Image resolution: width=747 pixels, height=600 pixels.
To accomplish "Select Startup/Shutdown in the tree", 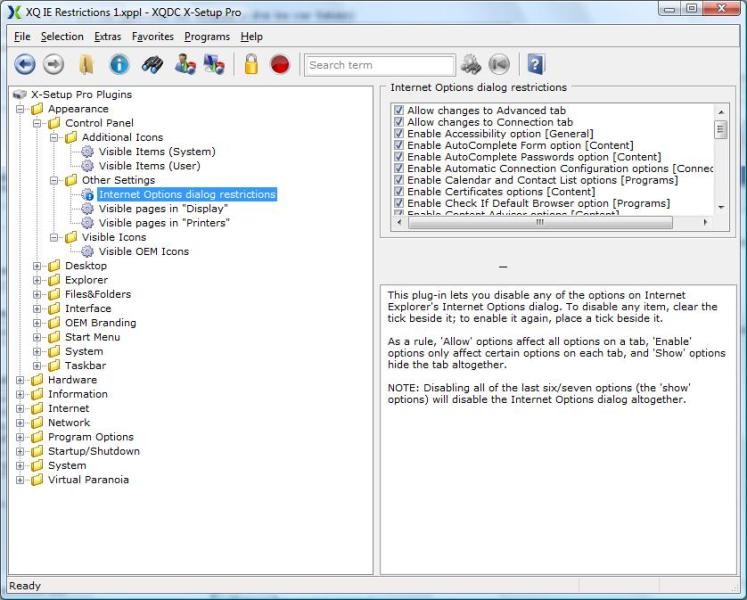I will pos(94,451).
